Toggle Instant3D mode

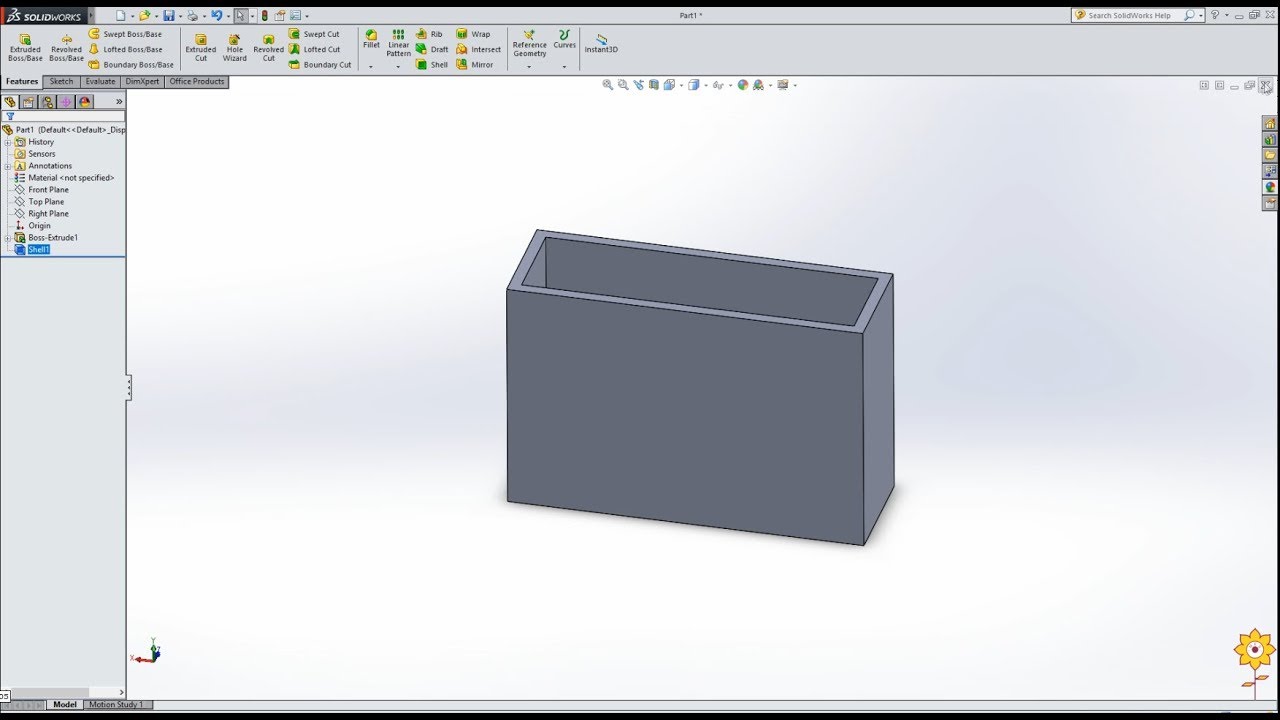point(601,43)
